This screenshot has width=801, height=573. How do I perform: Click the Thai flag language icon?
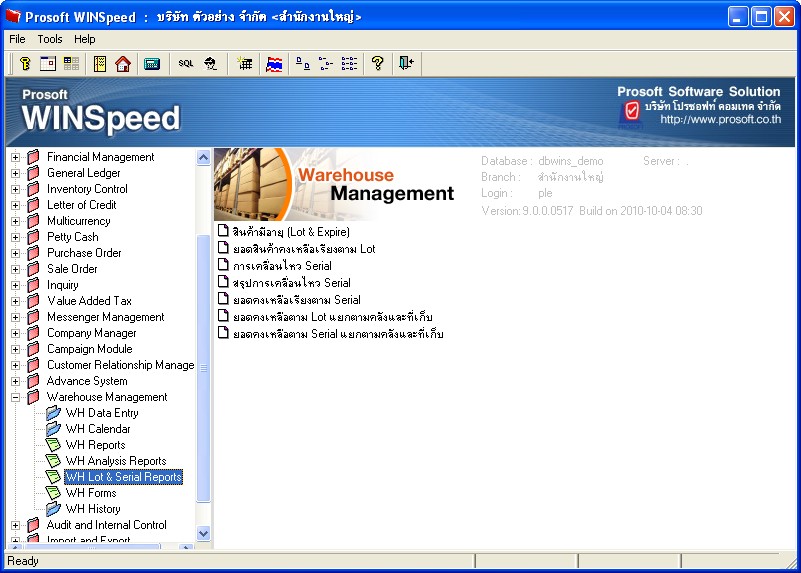(x=274, y=64)
